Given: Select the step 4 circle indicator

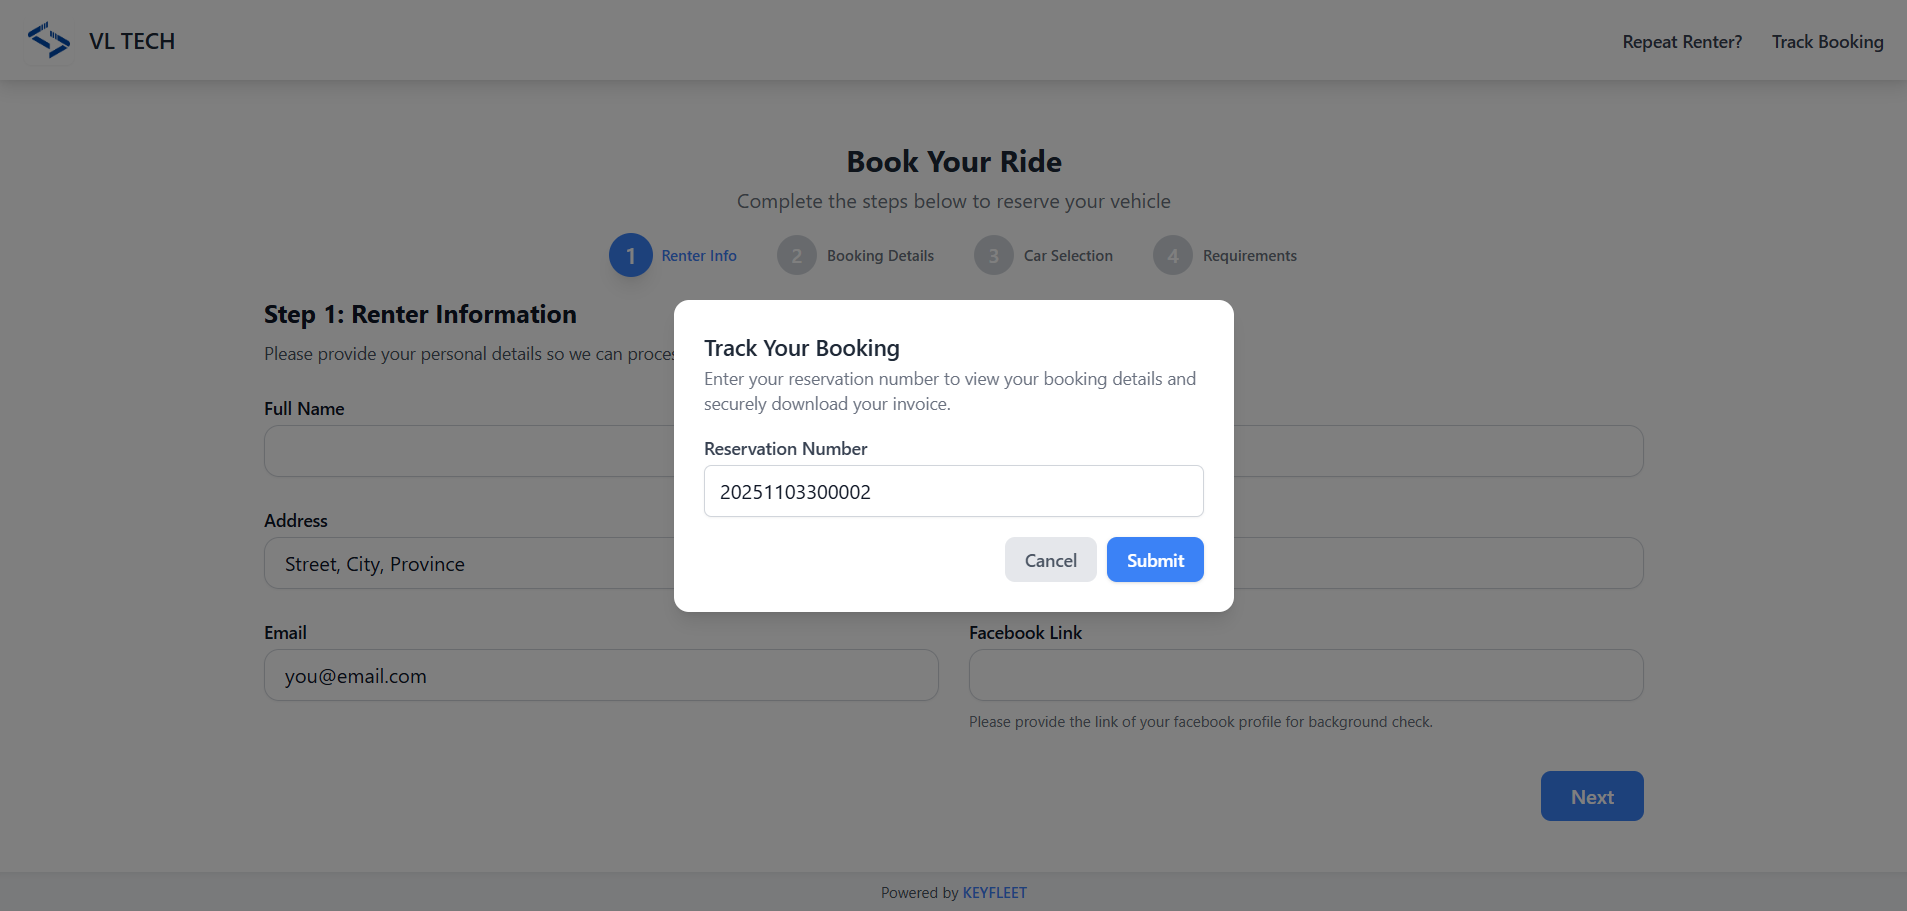Looking at the screenshot, I should 1172,256.
